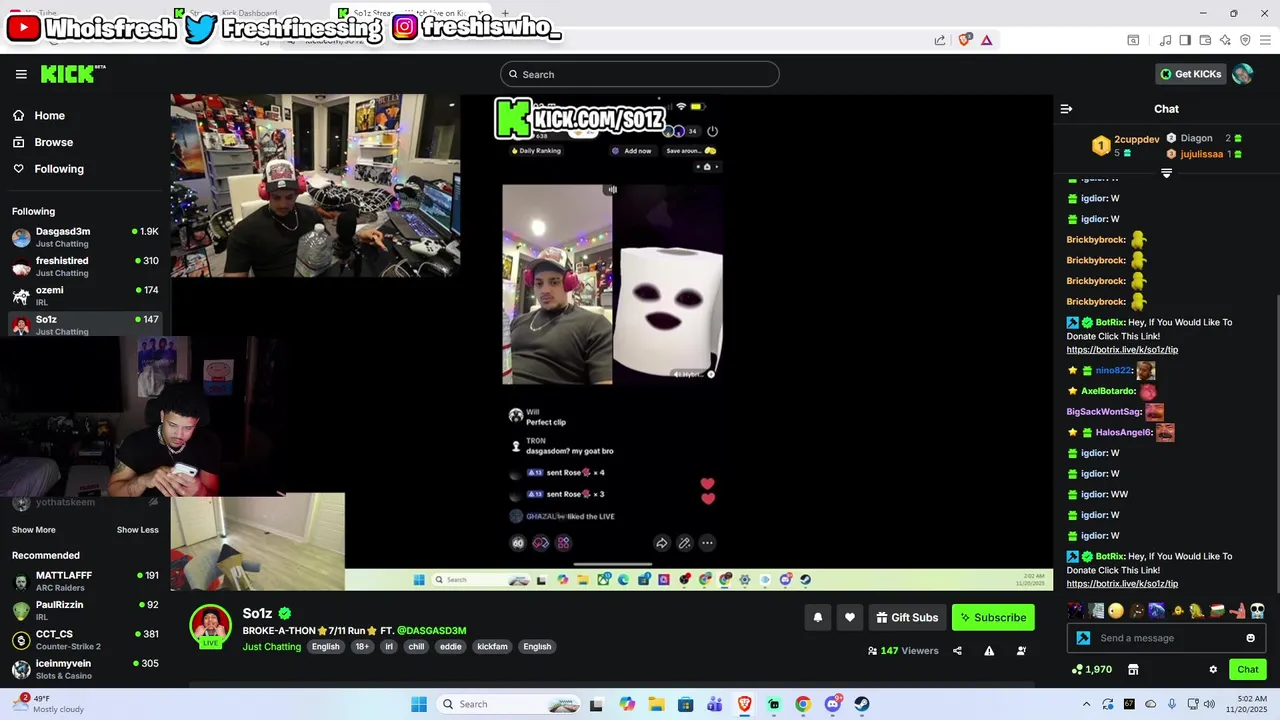Toggle the Brave sidebar panel icon
This screenshot has width=1280, height=720.
(x=1185, y=40)
